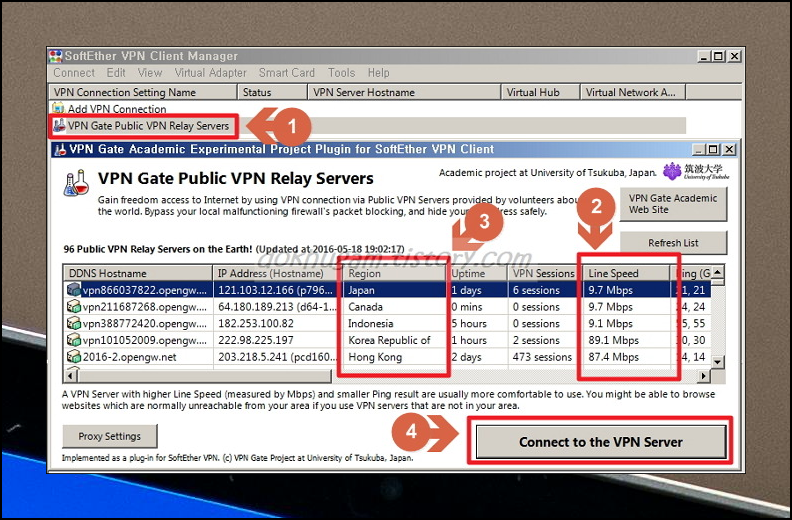Screen dimensions: 792x520
Task: Select the Canada region cell
Action: [394, 307]
